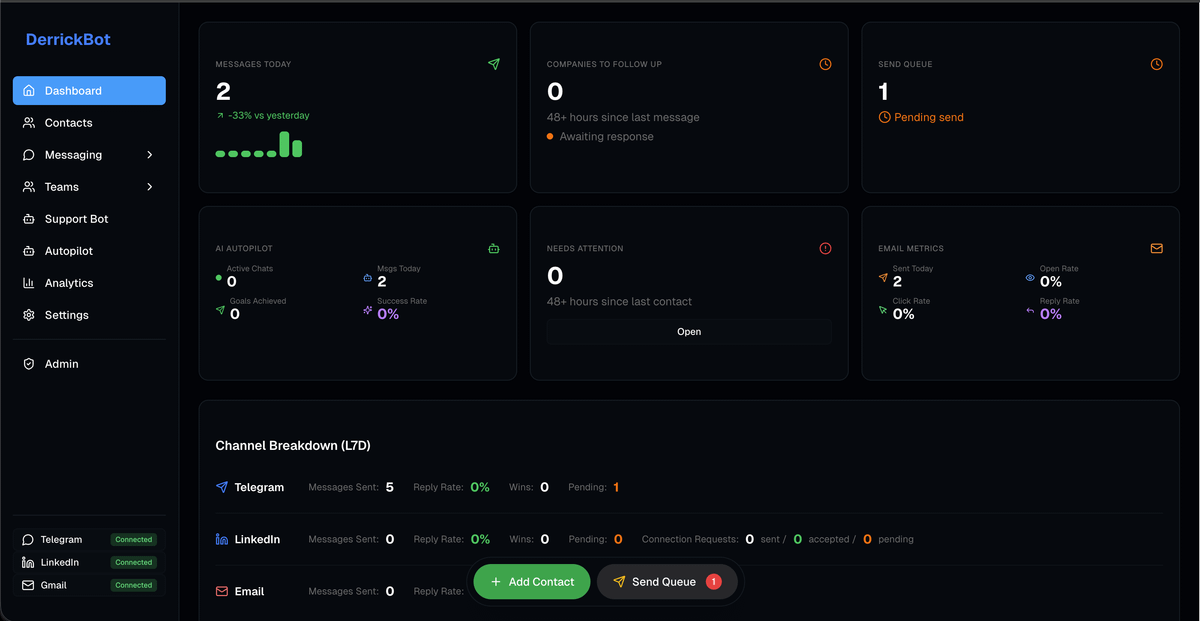The height and width of the screenshot is (621, 1200).
Task: Click the red badge on Send Queue button
Action: [713, 582]
